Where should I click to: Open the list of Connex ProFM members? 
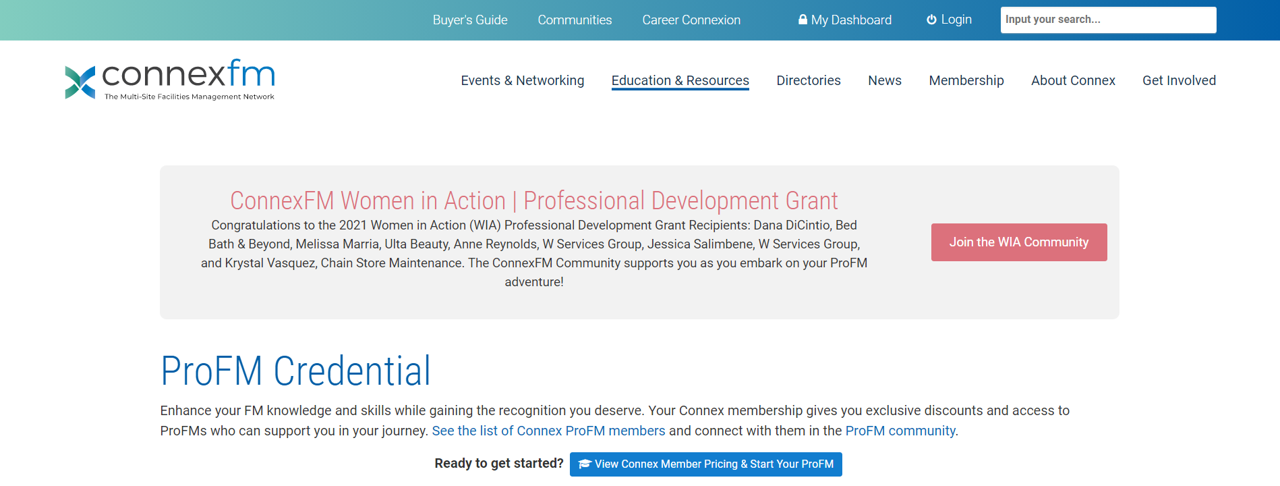548,431
